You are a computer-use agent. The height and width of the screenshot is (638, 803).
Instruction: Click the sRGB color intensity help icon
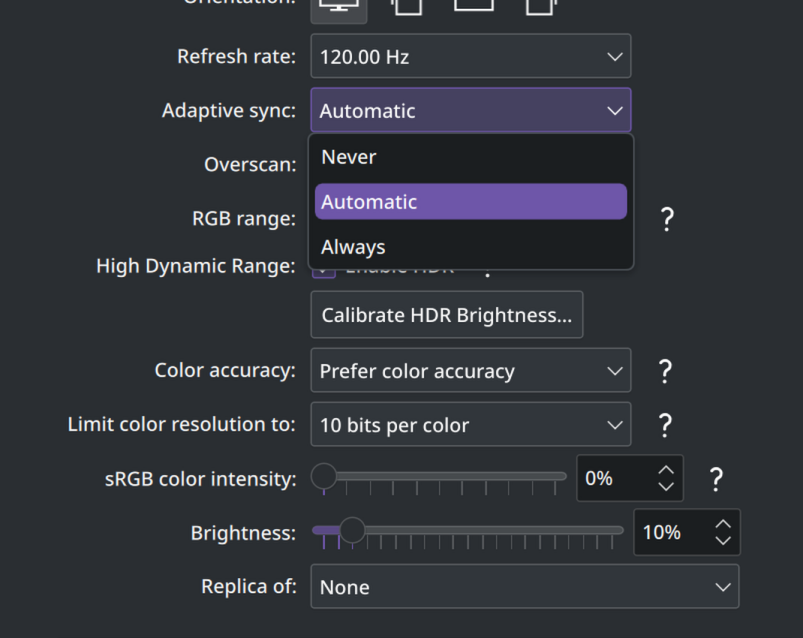(716, 479)
